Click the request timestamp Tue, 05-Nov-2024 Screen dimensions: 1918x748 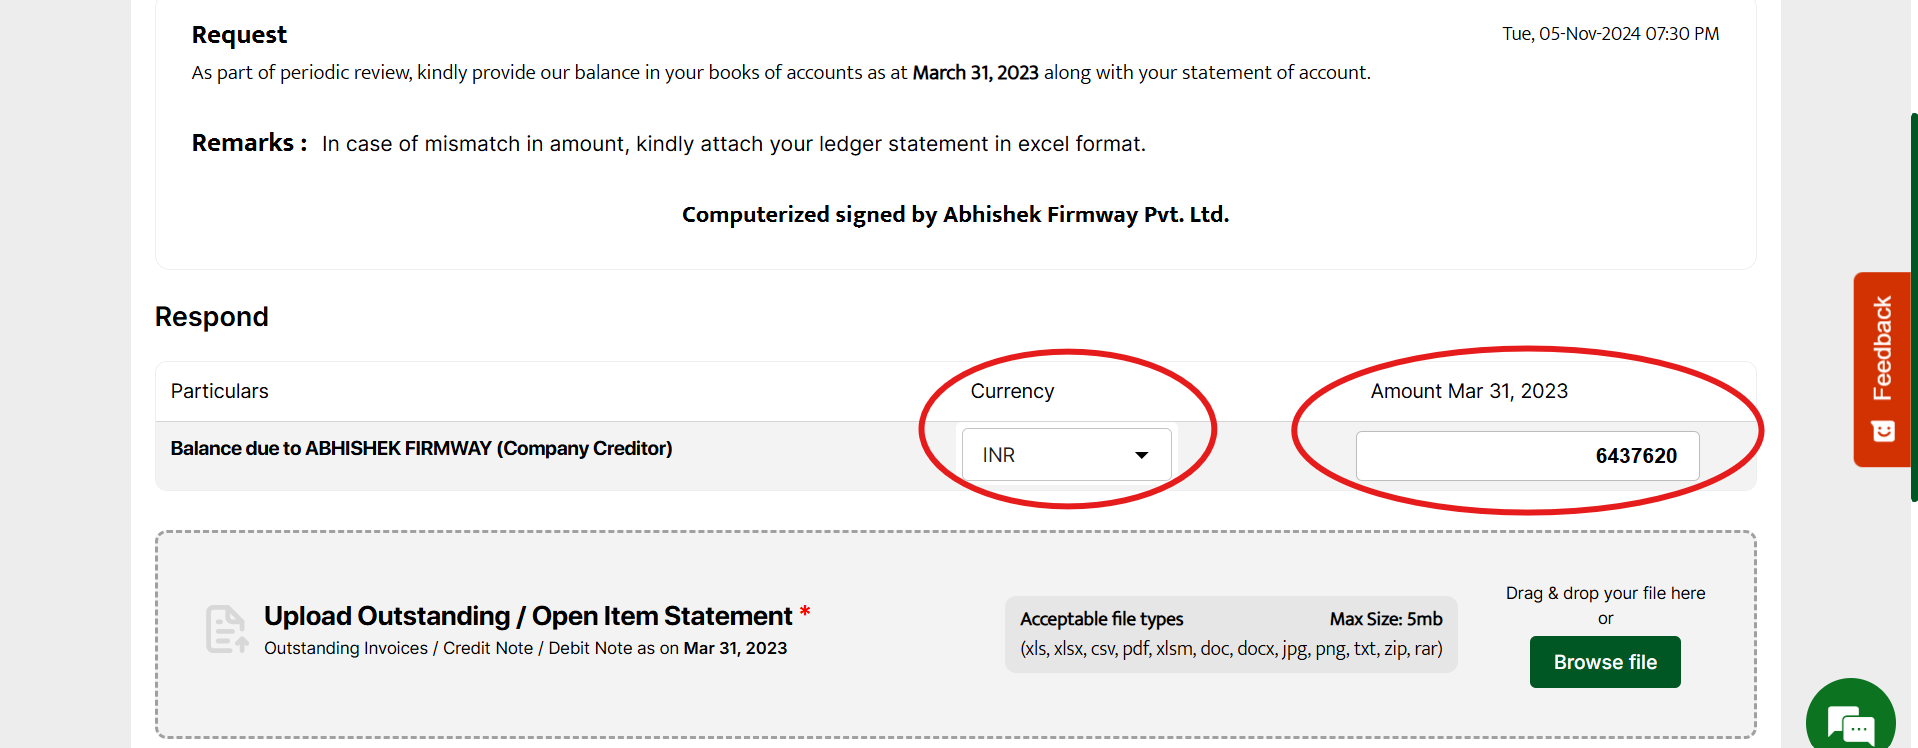click(1610, 34)
